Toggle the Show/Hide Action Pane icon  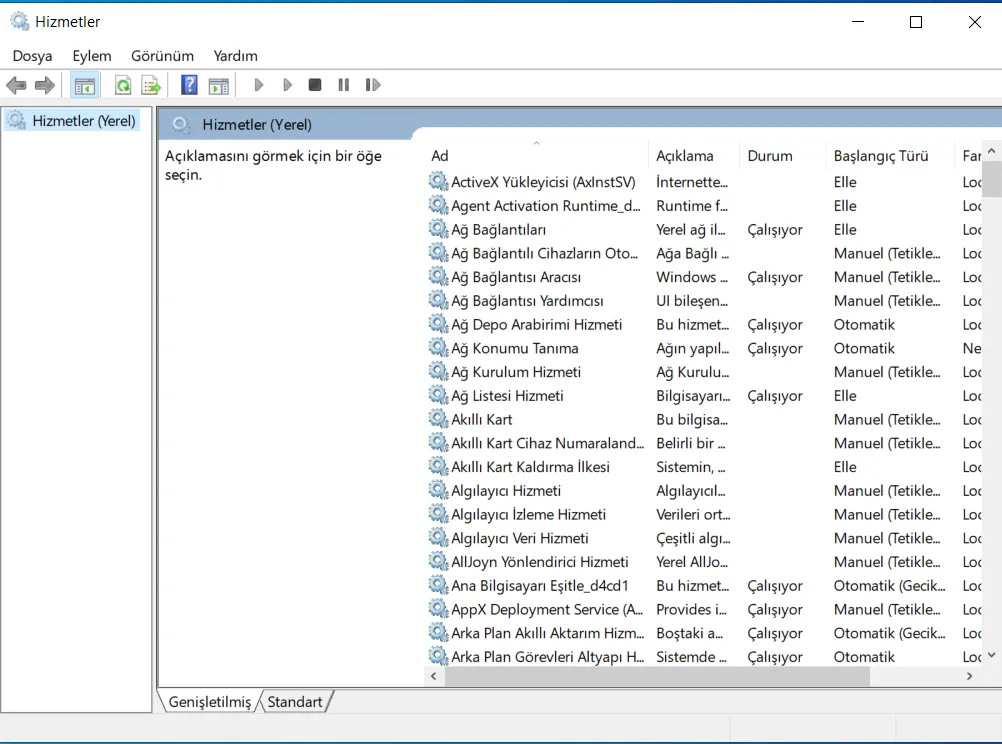point(219,85)
